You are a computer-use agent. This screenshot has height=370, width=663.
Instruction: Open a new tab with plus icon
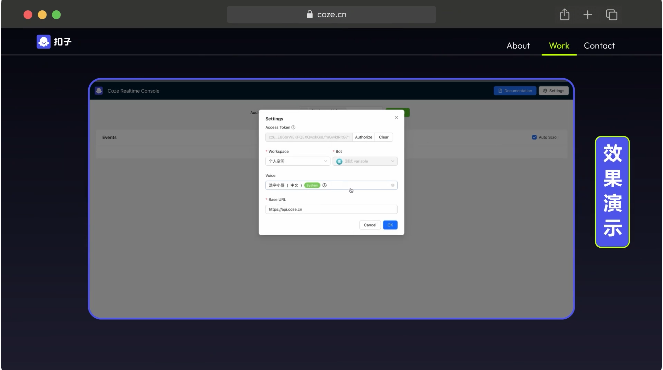pos(587,15)
